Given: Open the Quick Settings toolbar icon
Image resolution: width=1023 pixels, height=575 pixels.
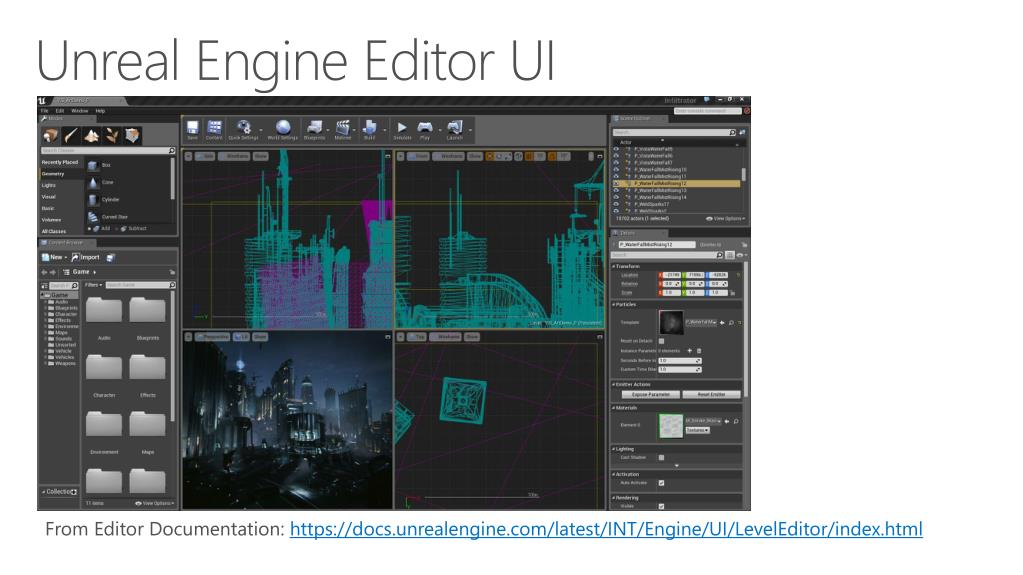Looking at the screenshot, I should [243, 129].
